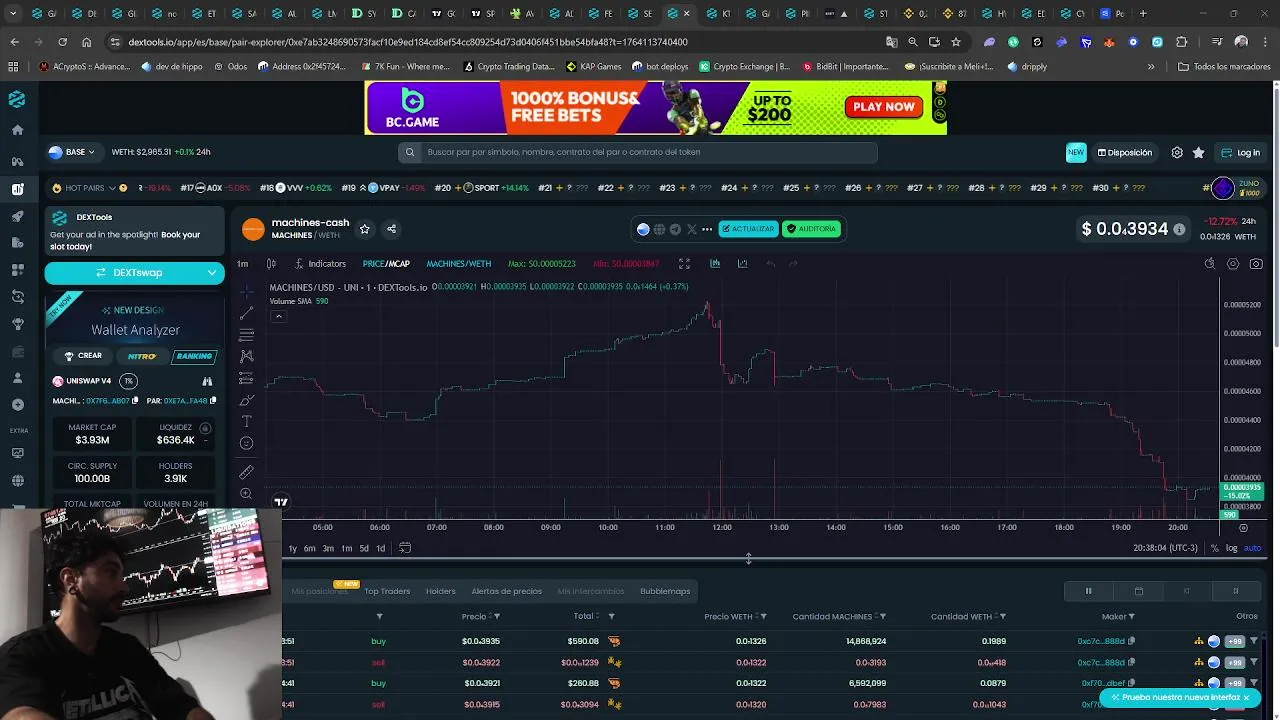Open the Precio column filter
The image size is (1280, 720).
(x=496, y=617)
